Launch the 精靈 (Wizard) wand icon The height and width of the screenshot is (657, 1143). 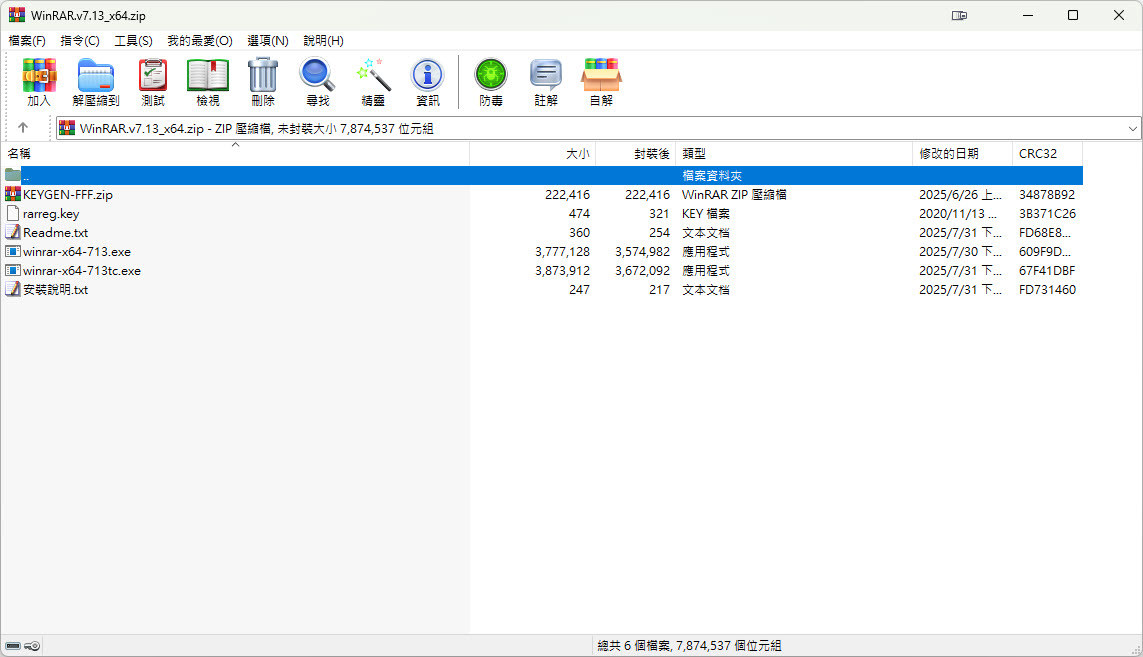[373, 81]
